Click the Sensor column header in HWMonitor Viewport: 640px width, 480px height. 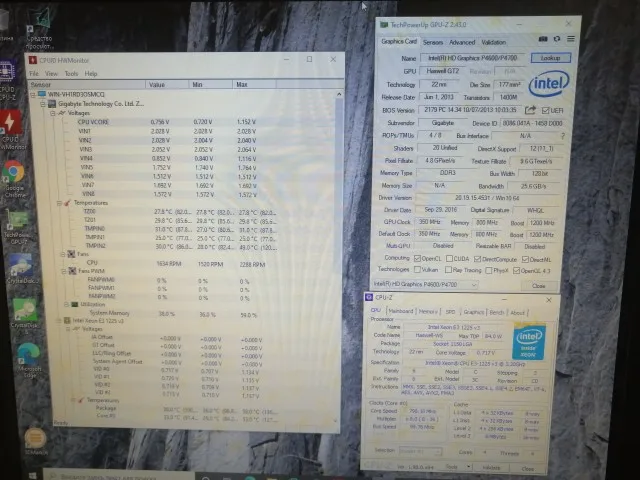(87, 84)
